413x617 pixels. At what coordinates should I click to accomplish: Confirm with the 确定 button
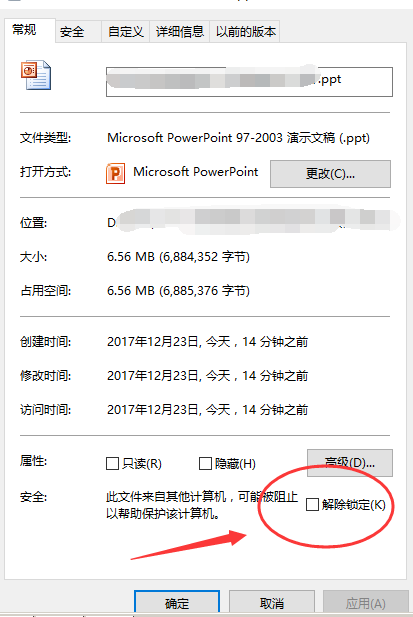point(177,603)
